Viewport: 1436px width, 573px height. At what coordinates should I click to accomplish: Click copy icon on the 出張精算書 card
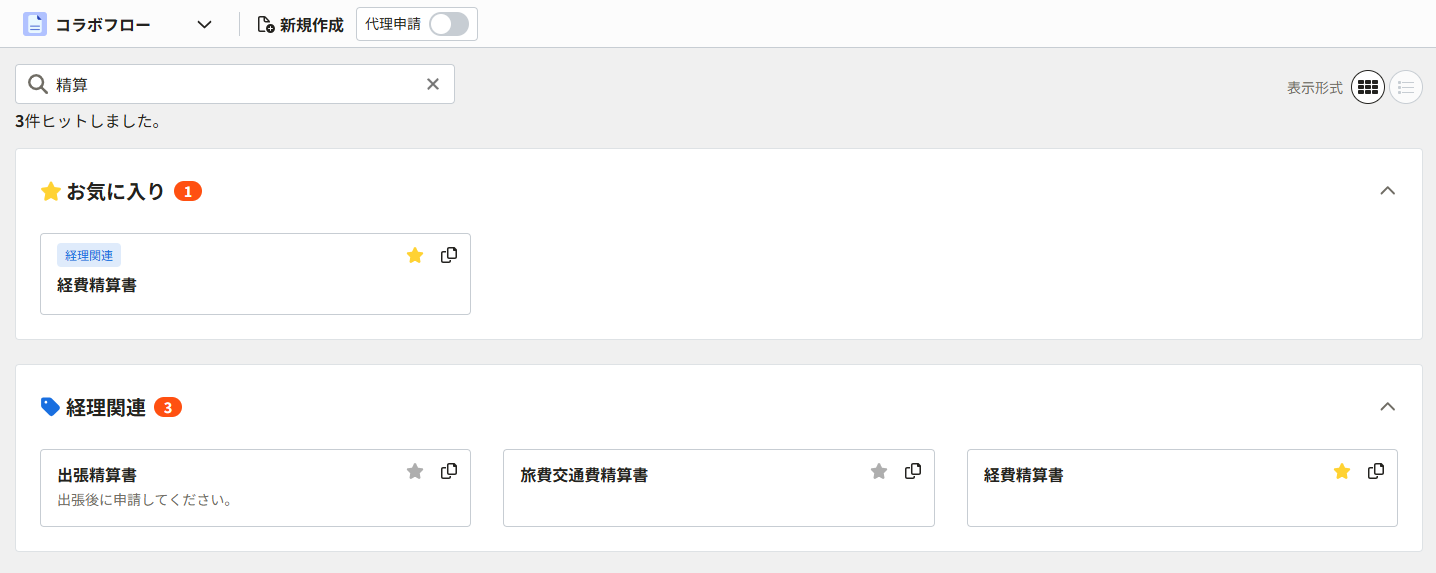pos(449,471)
